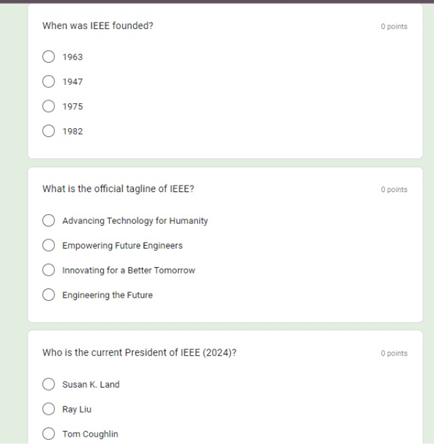Click the Advancing Technology for Humanity label text
Viewport: 434px width, 444px height.
(135, 221)
